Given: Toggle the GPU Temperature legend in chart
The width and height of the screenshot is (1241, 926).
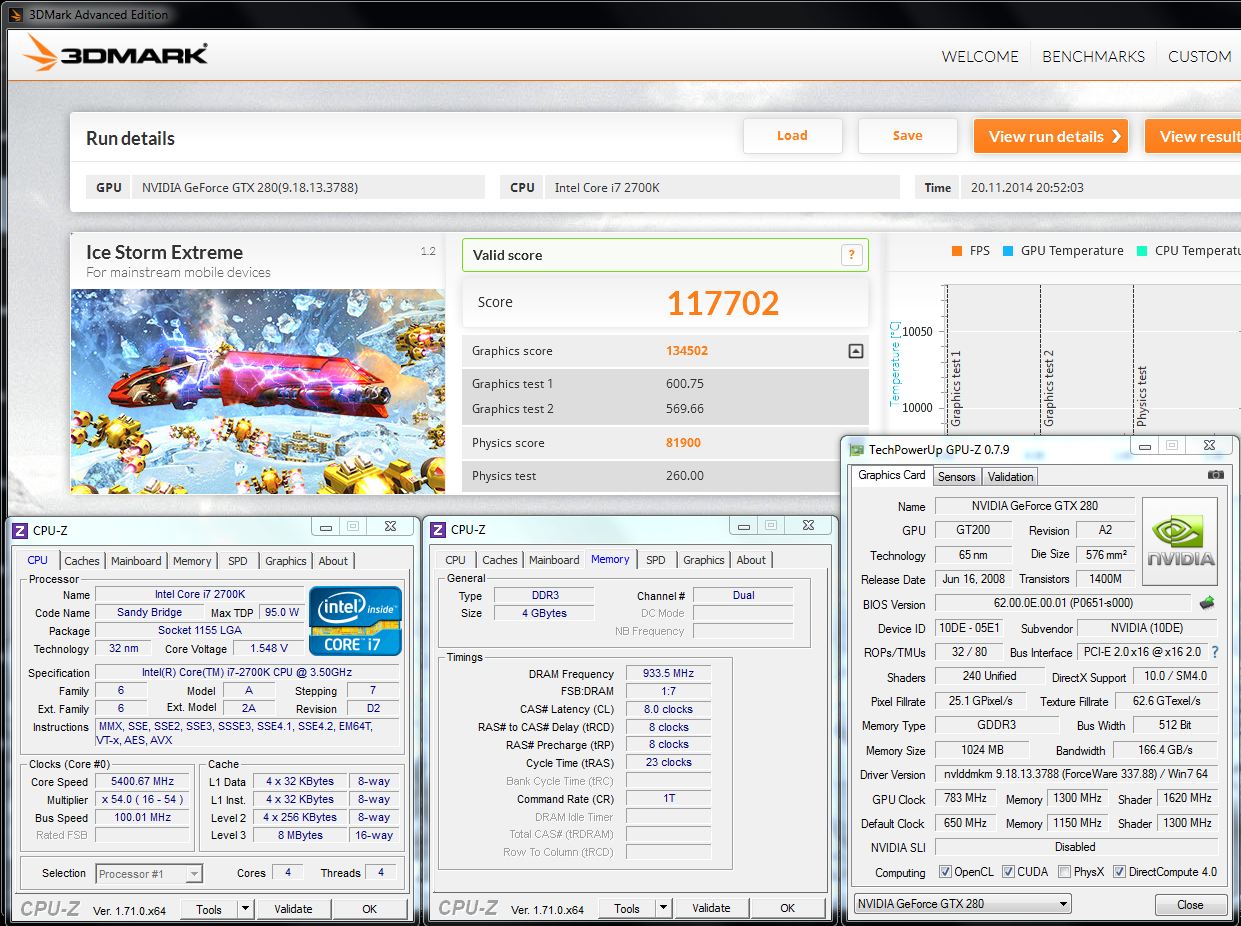Looking at the screenshot, I should tap(1062, 251).
